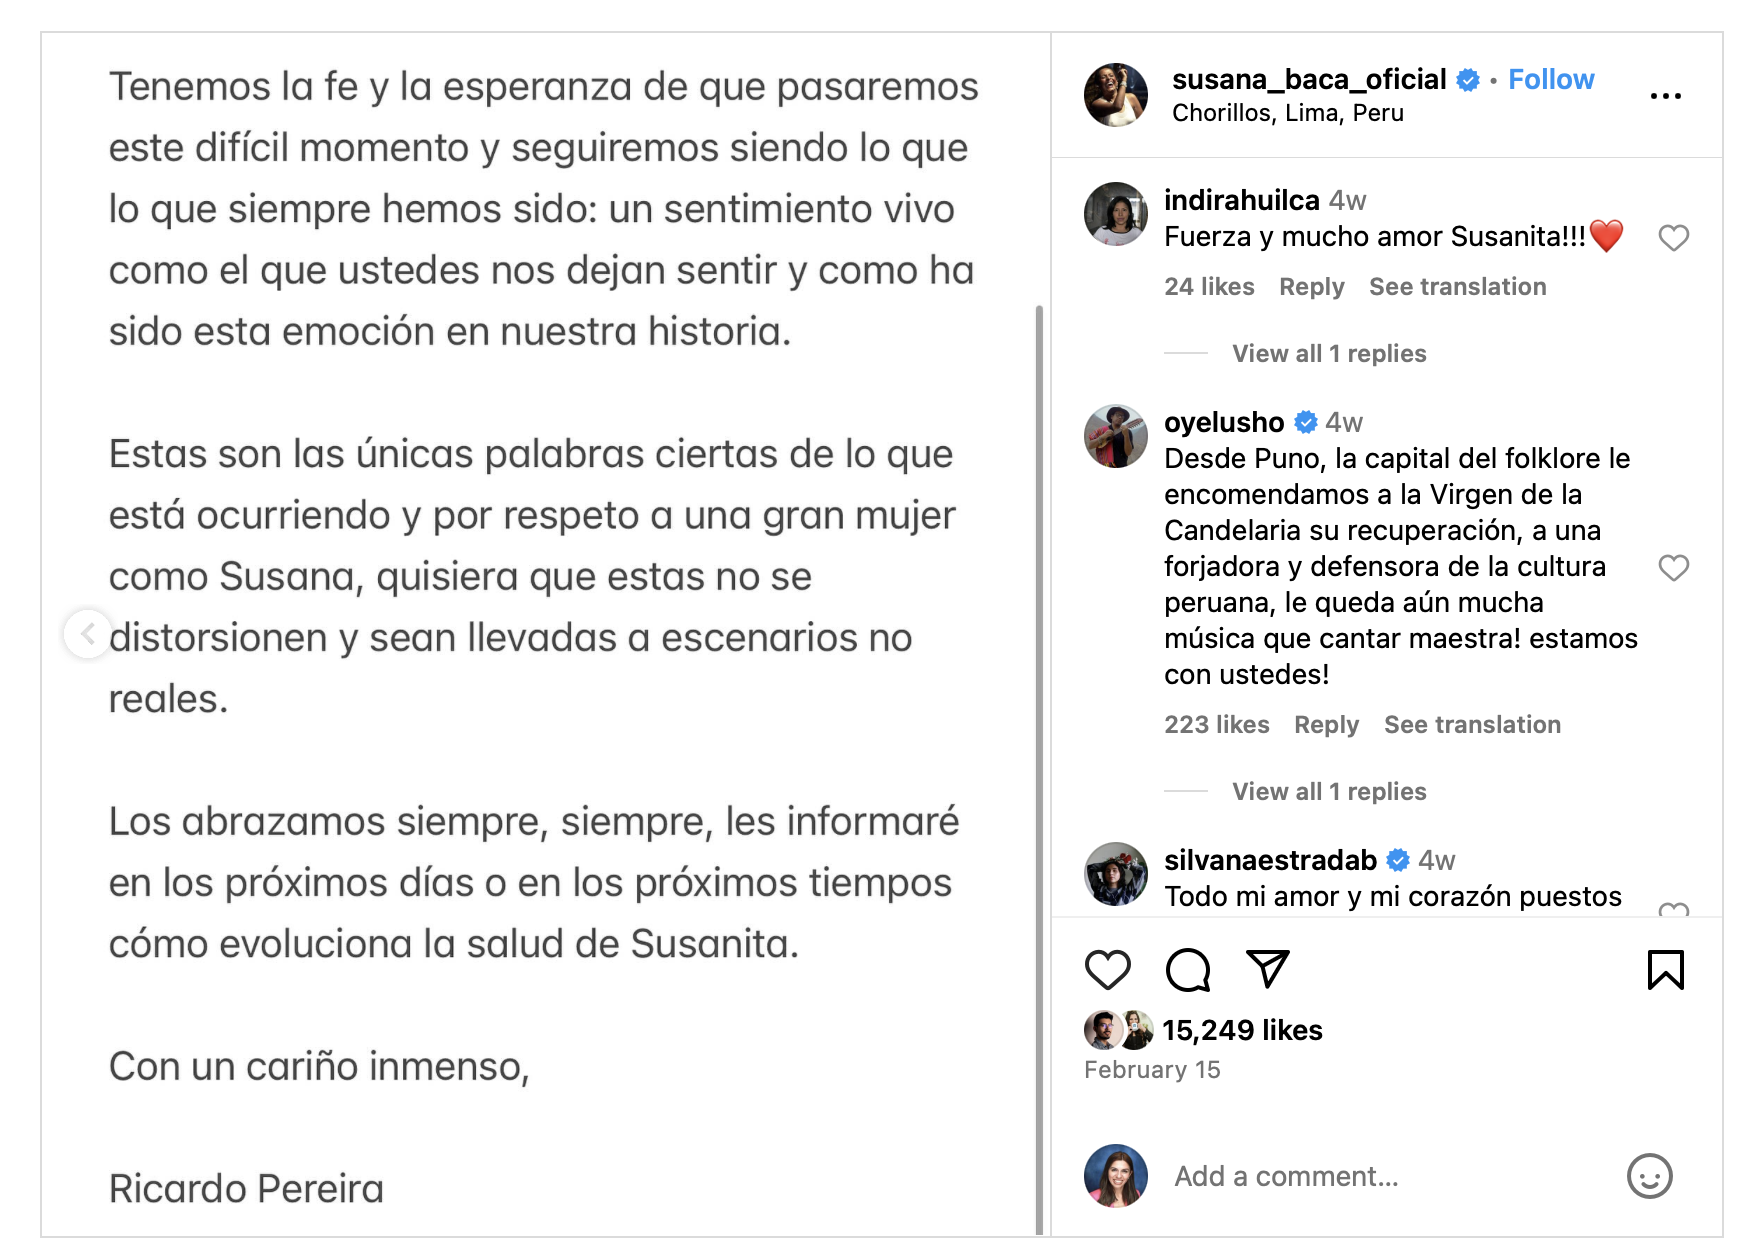Open comments via speech bubble icon
This screenshot has height=1260, width=1764.
pos(1188,970)
